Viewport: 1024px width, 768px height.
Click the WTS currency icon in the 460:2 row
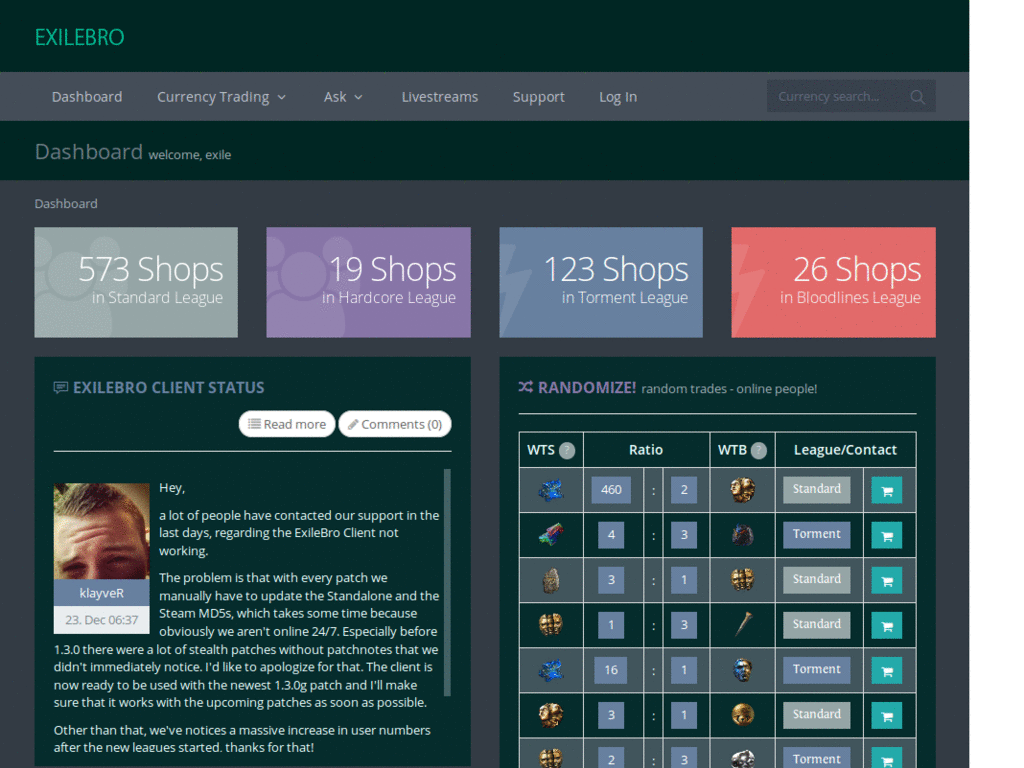pyautogui.click(x=551, y=490)
